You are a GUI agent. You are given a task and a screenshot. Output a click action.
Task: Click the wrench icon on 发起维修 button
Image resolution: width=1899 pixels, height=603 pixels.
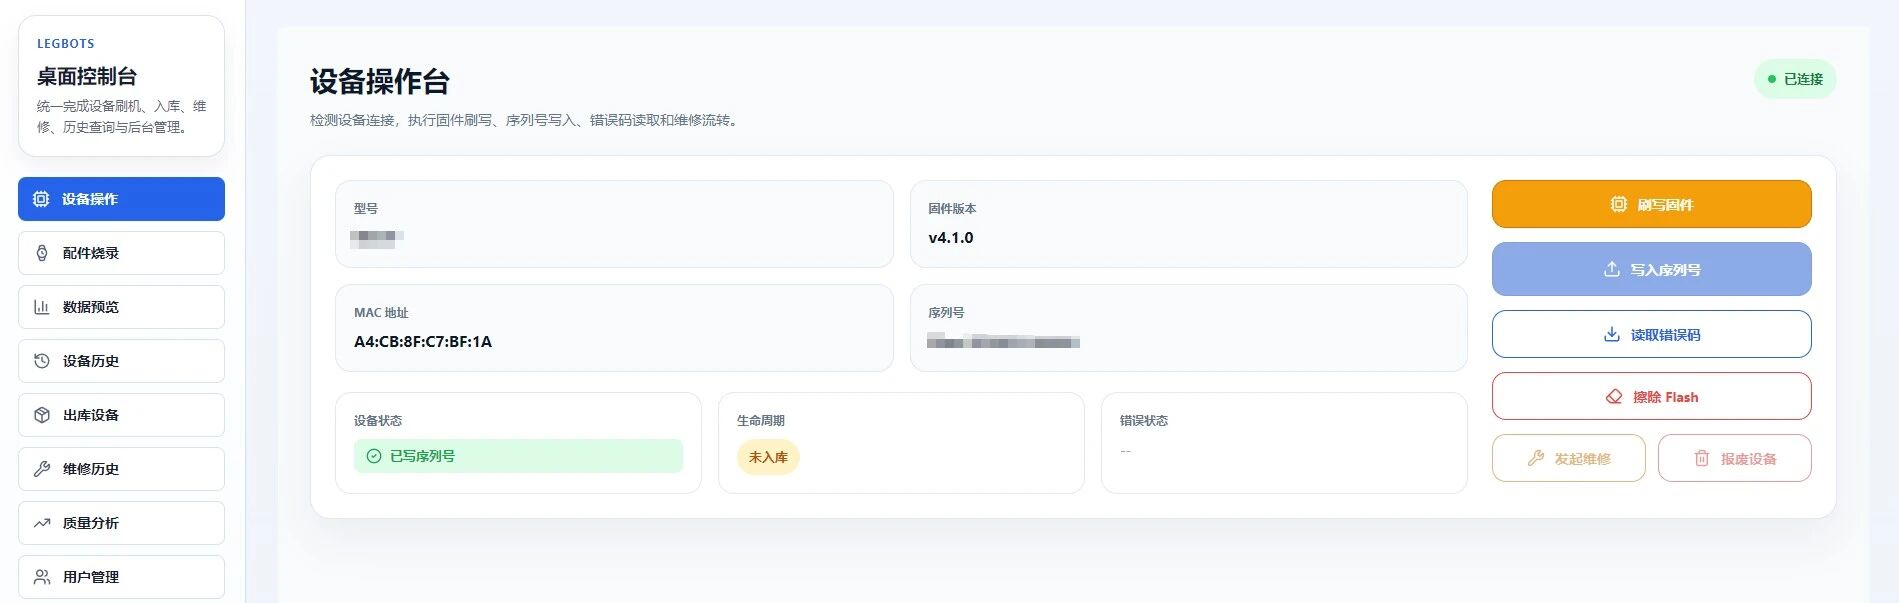[1536, 458]
